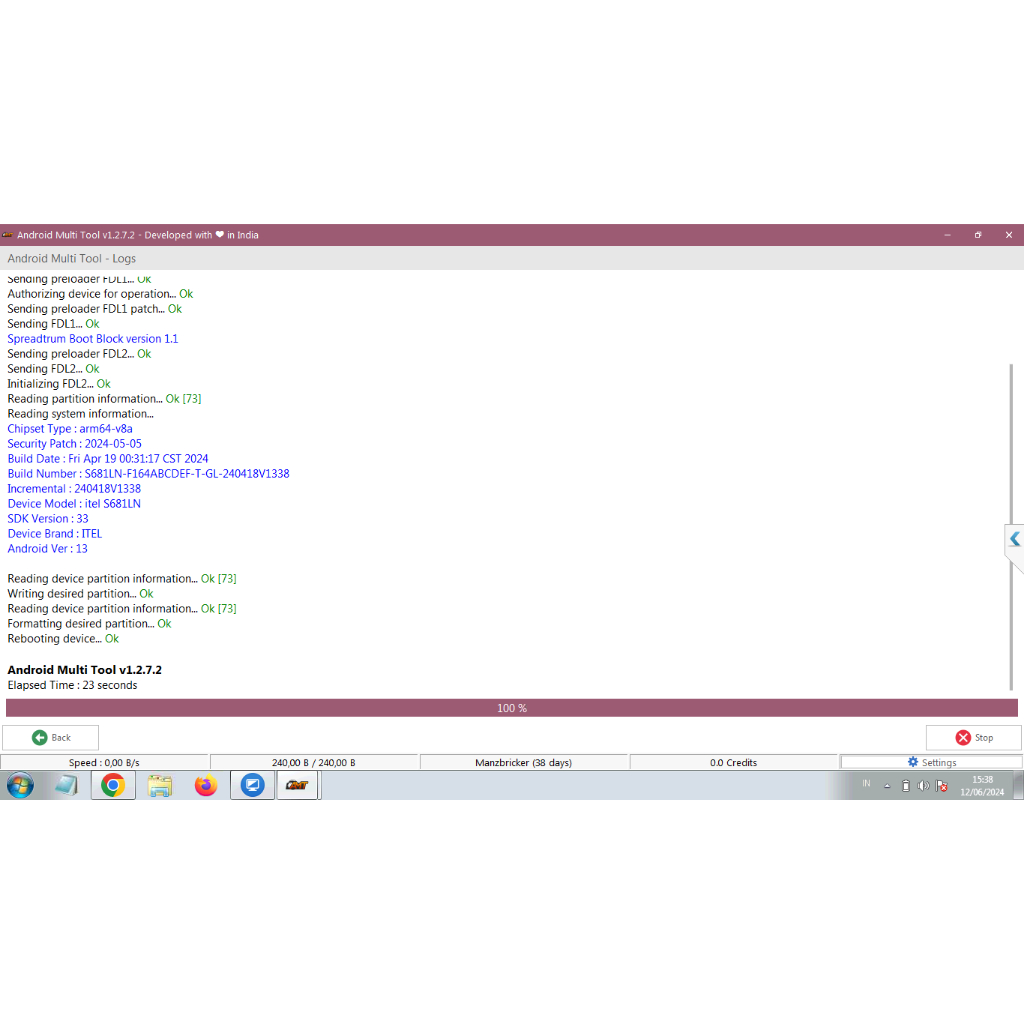Open the taskbar clock showing 15:38
1024x1024 pixels.
[982, 786]
